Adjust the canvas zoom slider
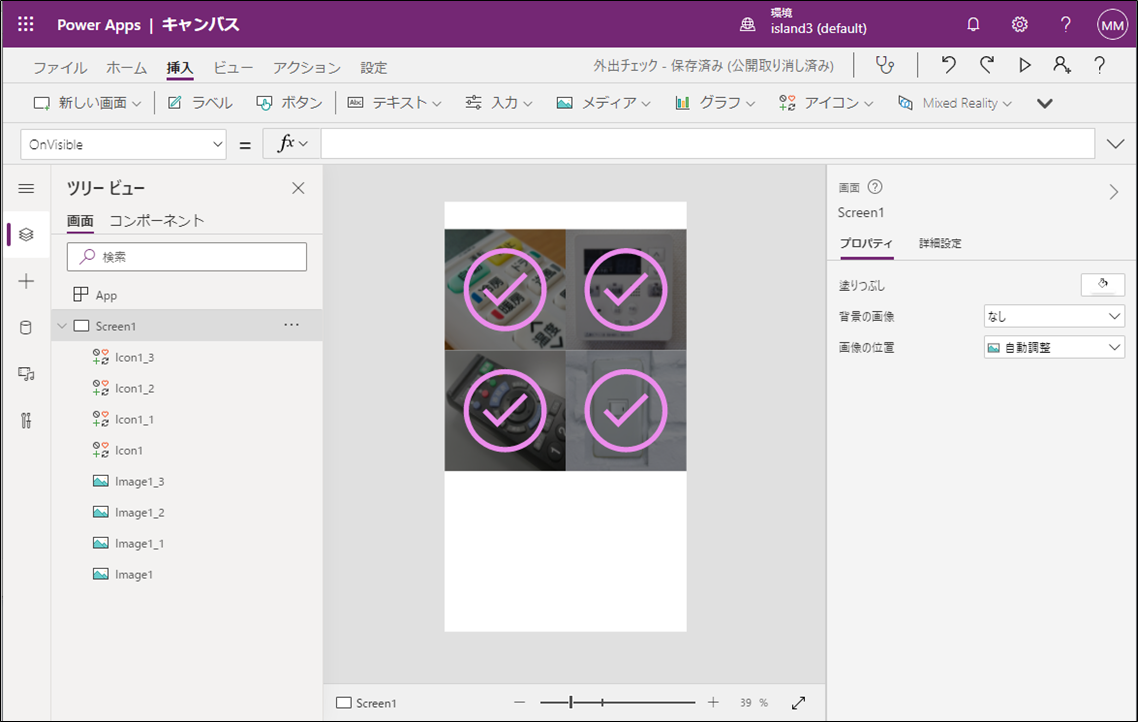 (617, 702)
